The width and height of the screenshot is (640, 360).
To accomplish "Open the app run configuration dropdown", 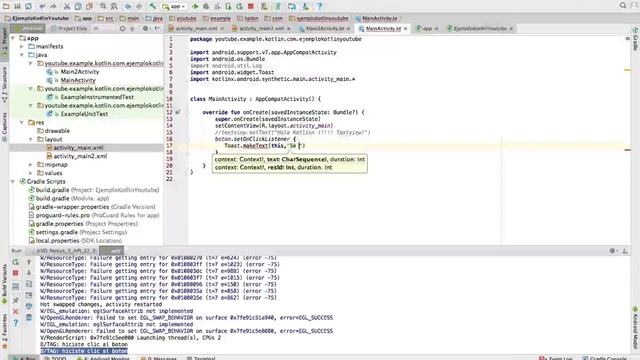I will 174,6.
